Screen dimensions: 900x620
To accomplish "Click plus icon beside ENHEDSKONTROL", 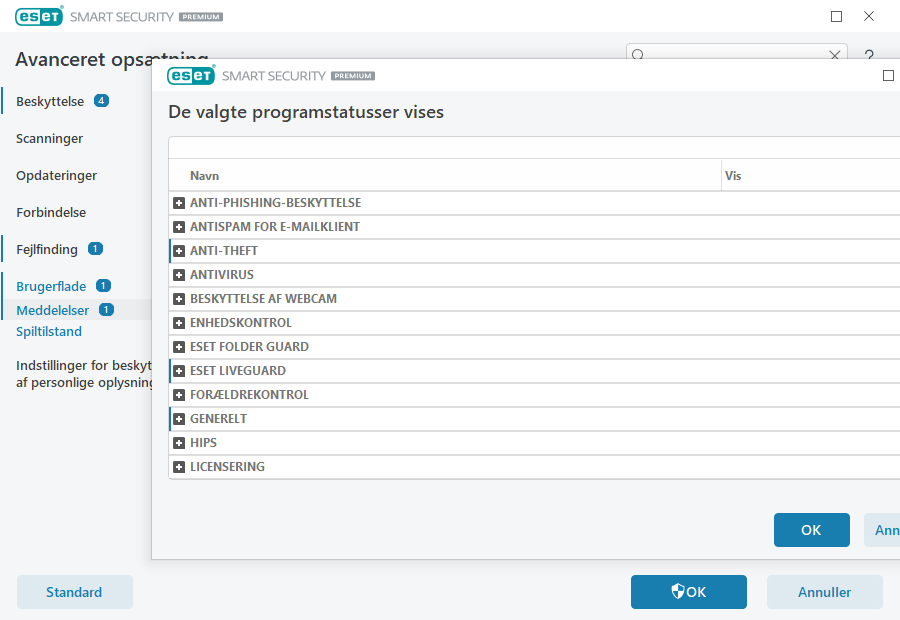I will (180, 323).
